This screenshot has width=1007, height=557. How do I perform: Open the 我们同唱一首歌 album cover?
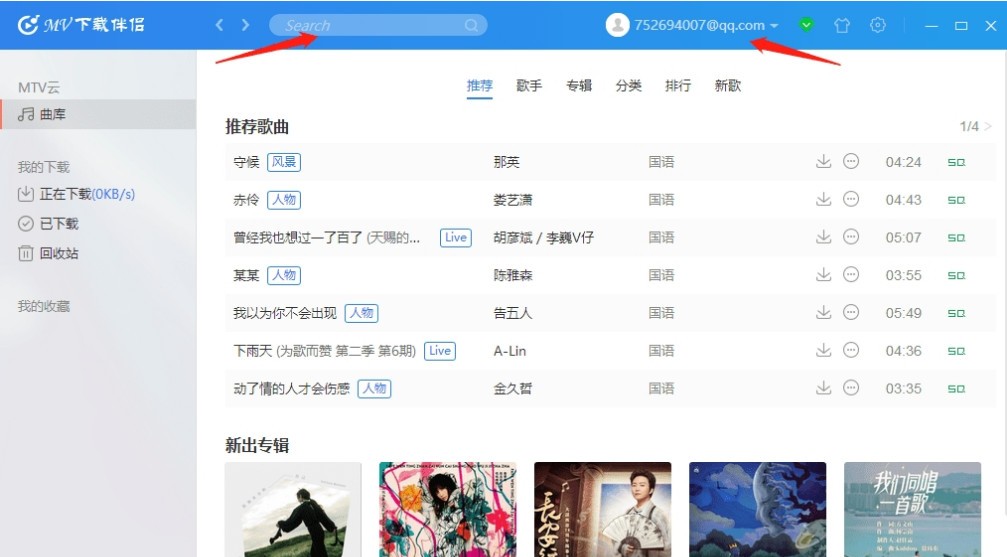point(912,509)
